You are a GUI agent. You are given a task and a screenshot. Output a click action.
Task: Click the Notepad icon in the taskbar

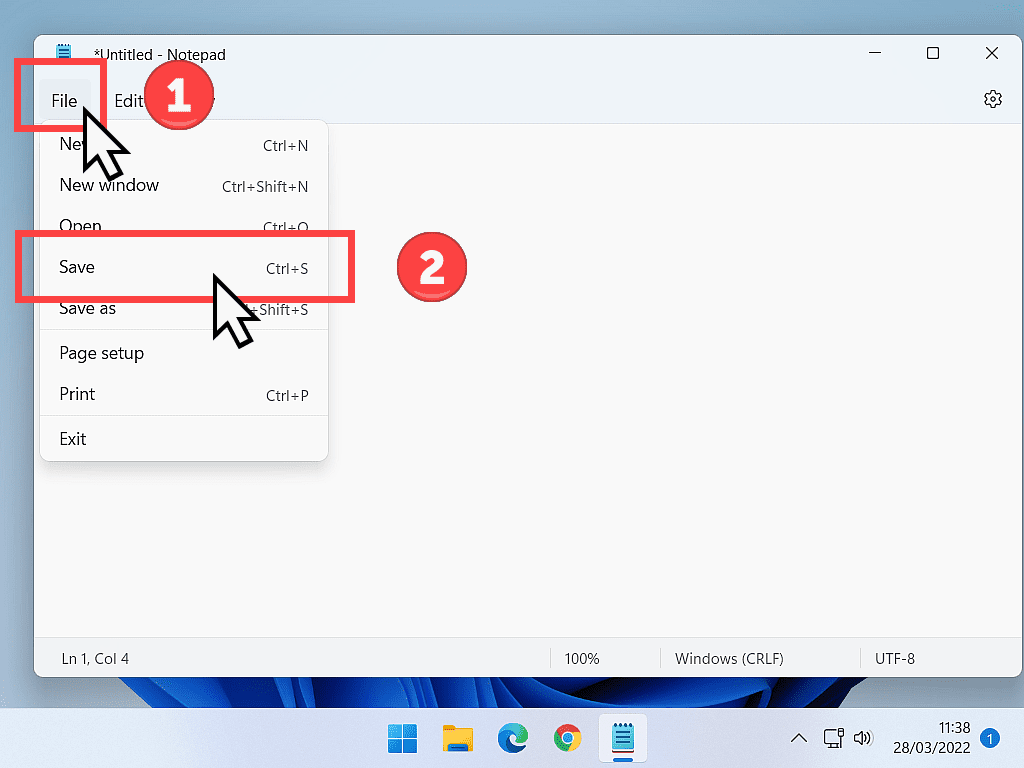pos(623,739)
